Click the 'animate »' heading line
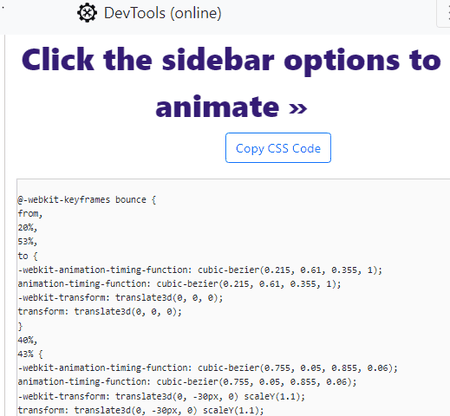Viewport: 450px width, 416px height. 231,107
